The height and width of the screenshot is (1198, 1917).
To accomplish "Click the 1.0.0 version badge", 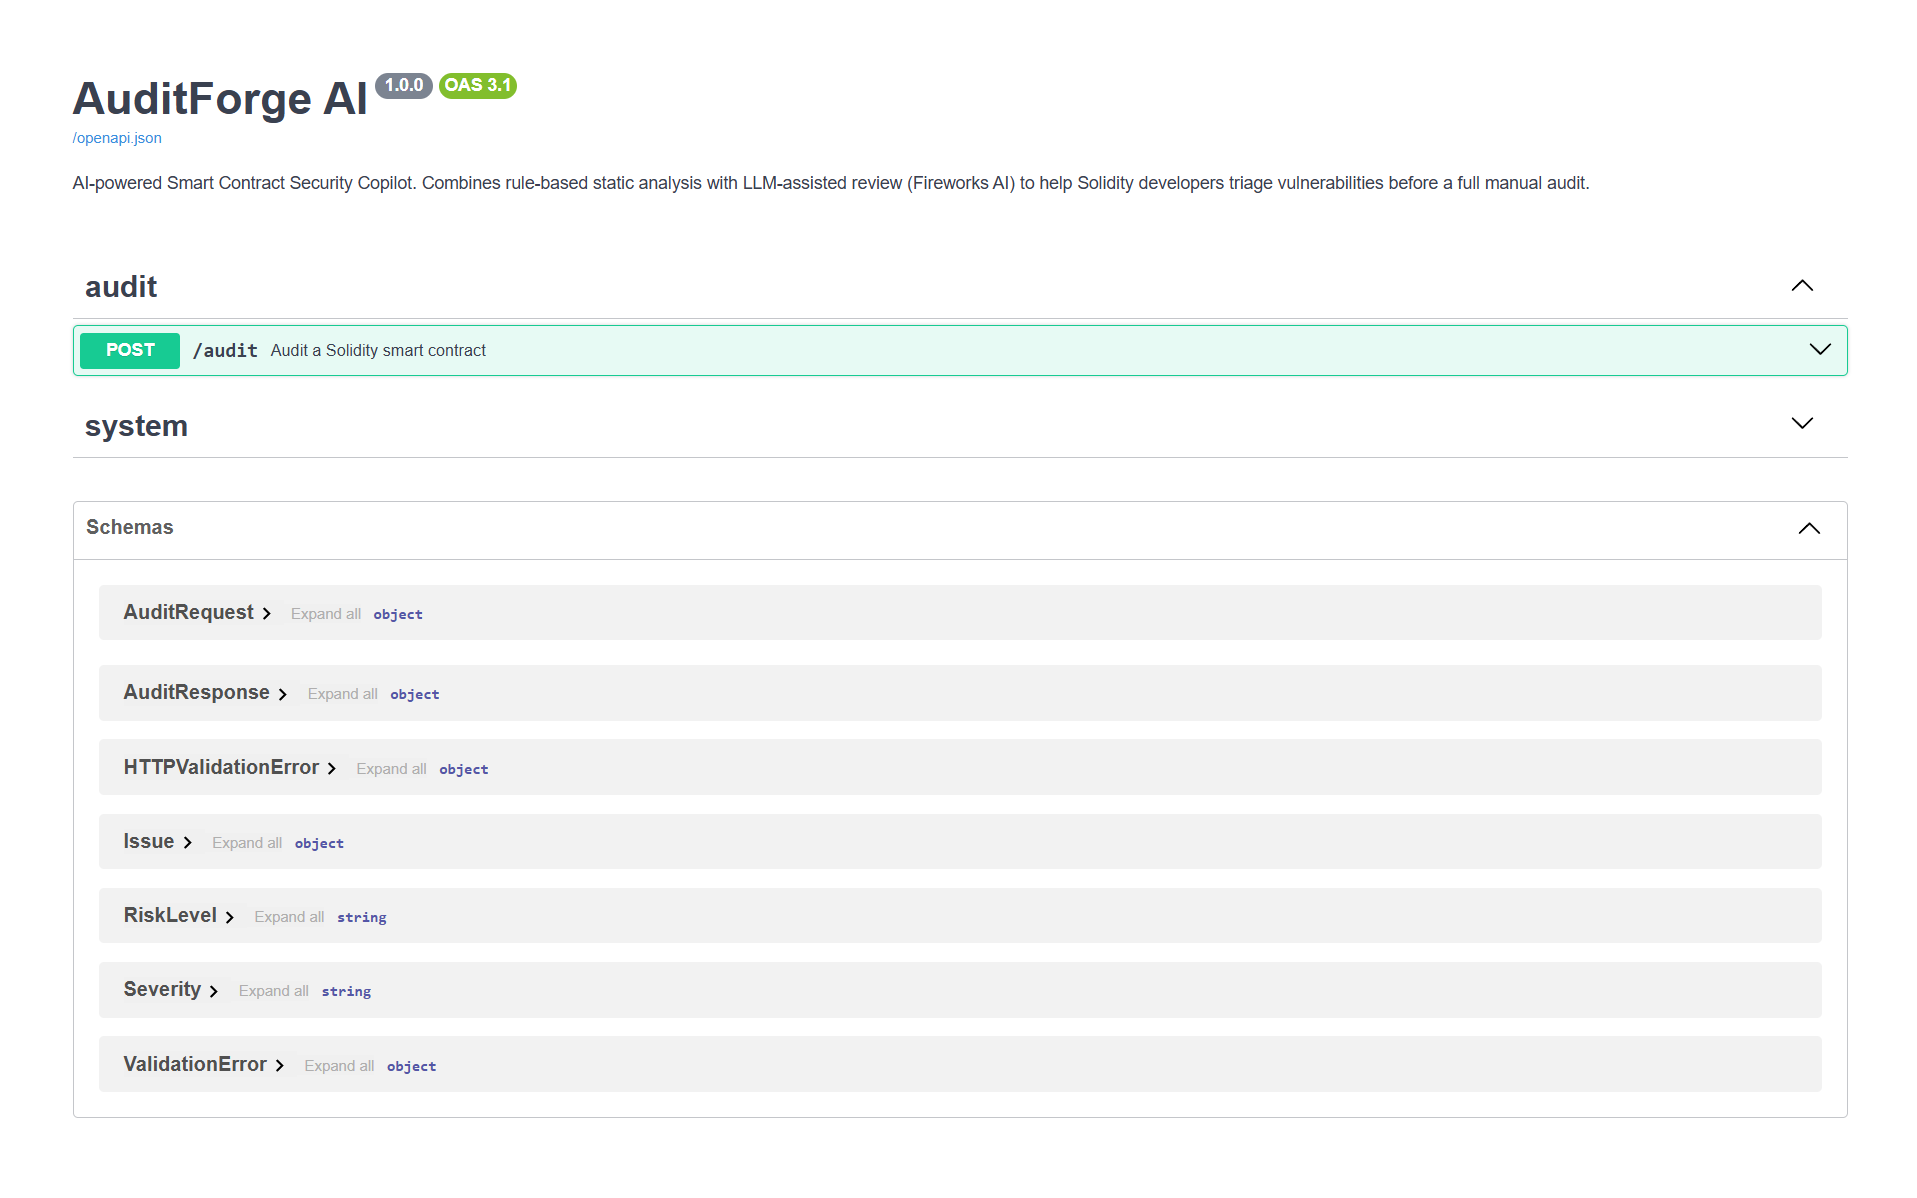I will [x=404, y=85].
